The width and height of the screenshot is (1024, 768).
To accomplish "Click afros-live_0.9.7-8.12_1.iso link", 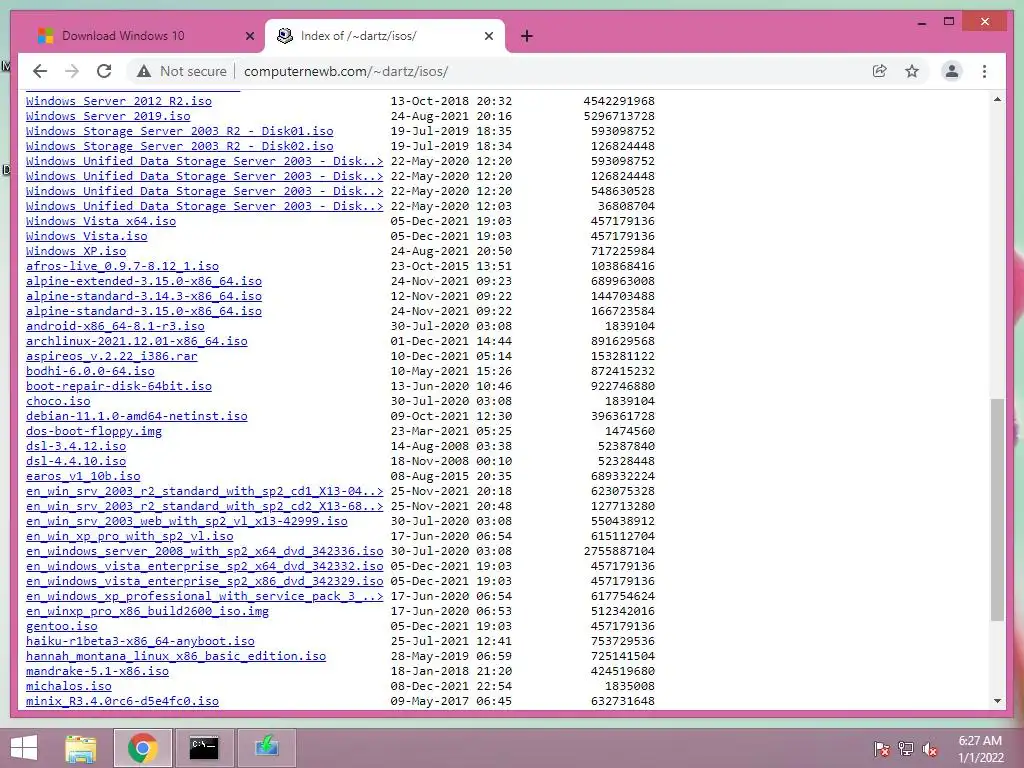I will [122, 266].
